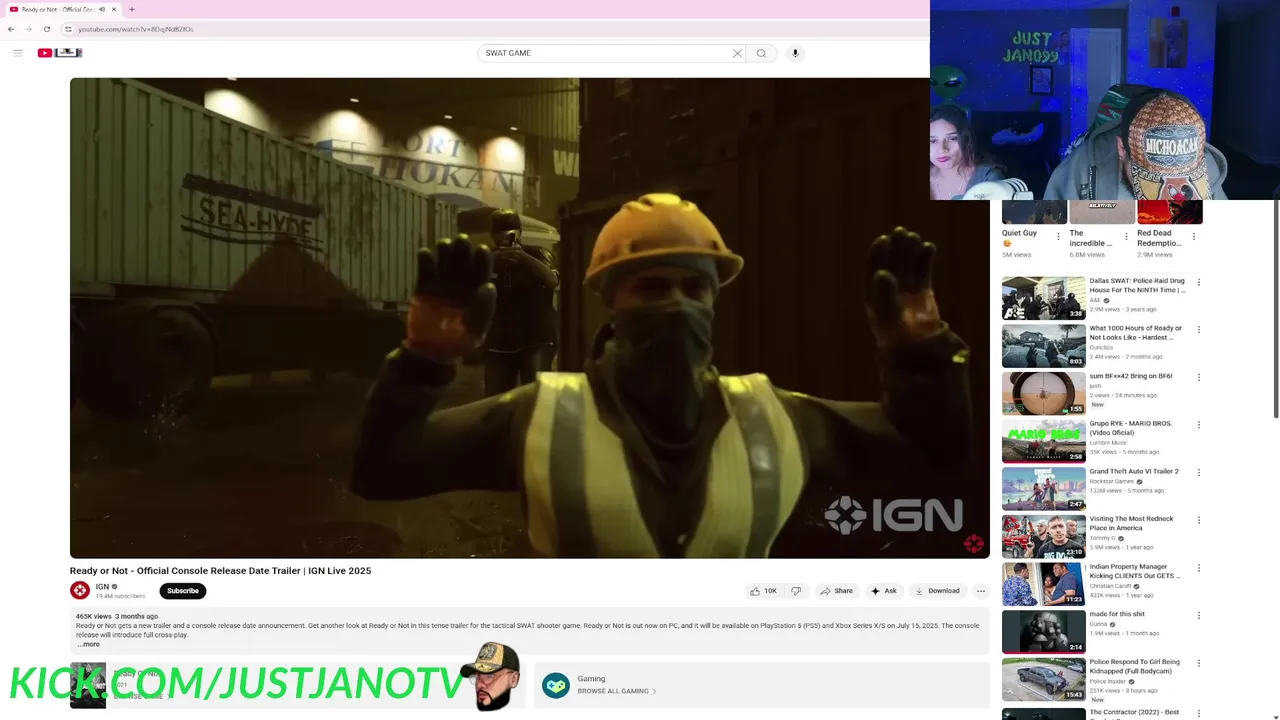The width and height of the screenshot is (1280, 720).
Task: Open options for Dallas SWAT video
Action: coord(1199,282)
